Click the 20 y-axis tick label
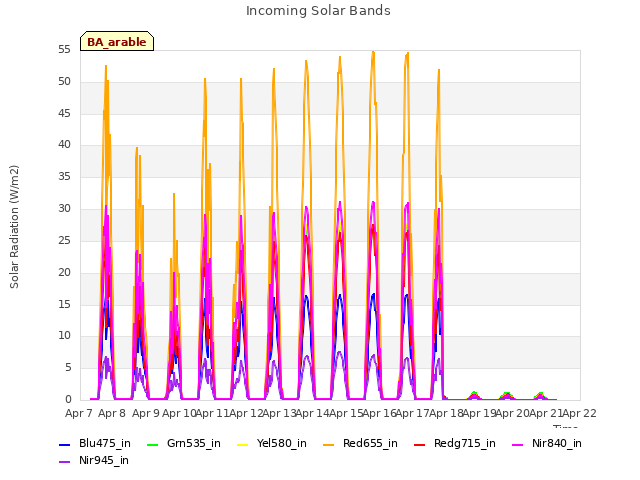Viewport: 640px width, 480px height. click(64, 272)
